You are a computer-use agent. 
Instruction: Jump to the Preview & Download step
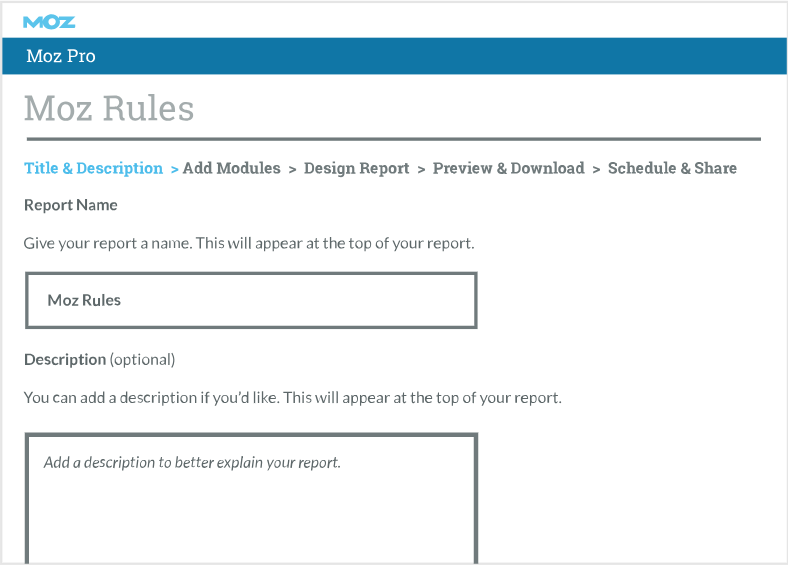[x=509, y=168]
